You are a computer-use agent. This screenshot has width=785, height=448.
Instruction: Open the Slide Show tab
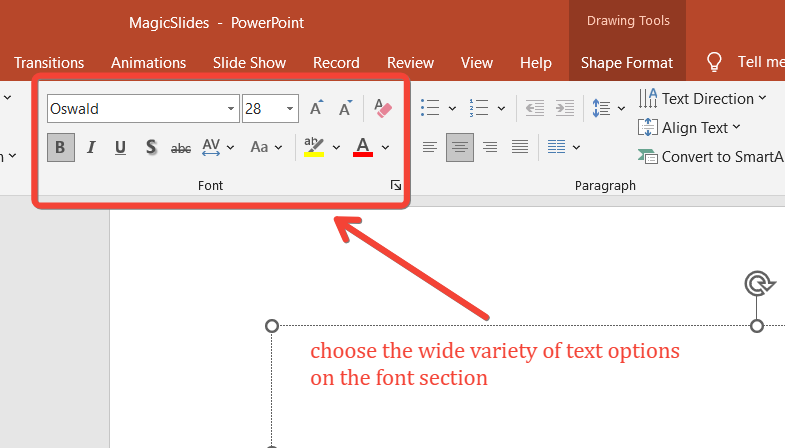(x=249, y=63)
